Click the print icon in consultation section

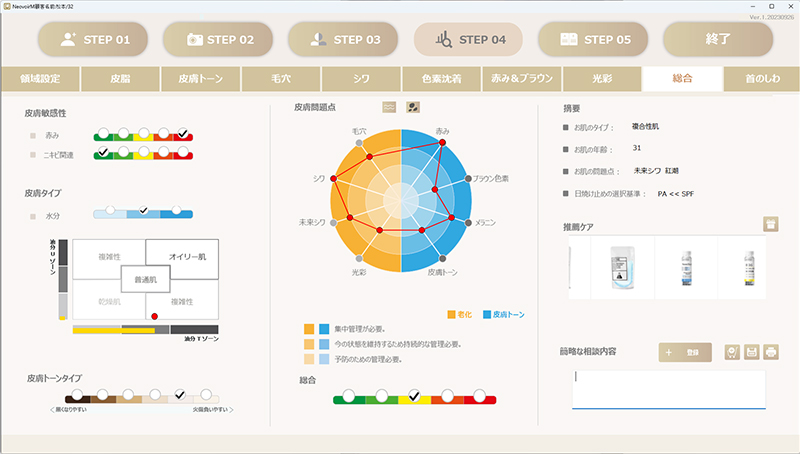(771, 352)
